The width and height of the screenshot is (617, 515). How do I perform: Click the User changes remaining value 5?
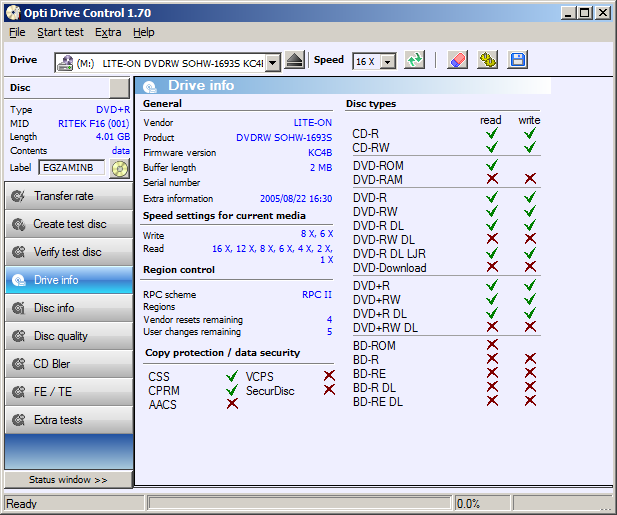329,332
